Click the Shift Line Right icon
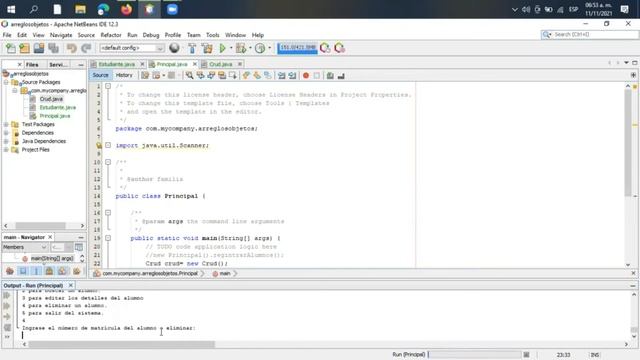The image size is (640, 360). tap(292, 76)
